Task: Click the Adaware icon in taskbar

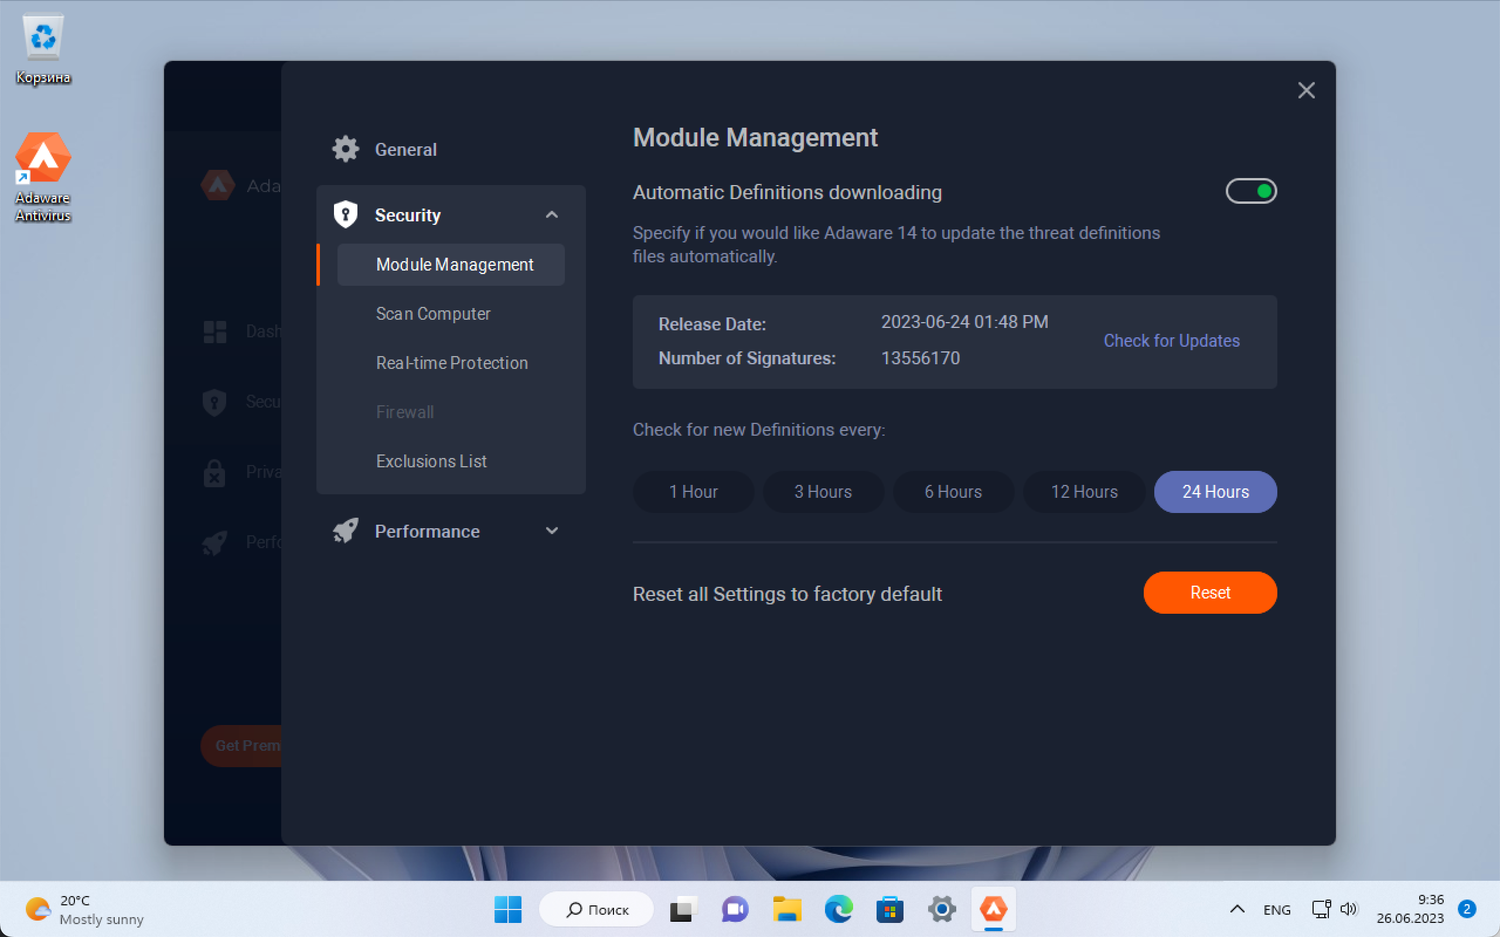Action: [x=994, y=909]
